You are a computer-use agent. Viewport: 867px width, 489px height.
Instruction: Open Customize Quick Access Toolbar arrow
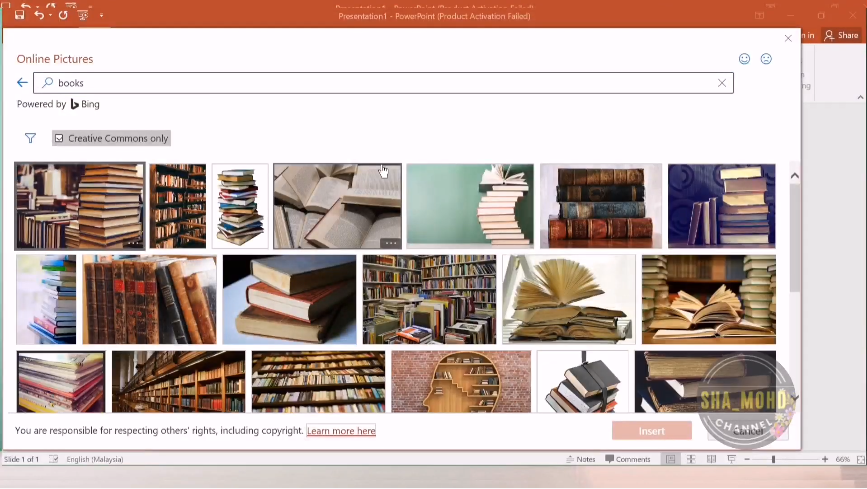[x=101, y=15]
